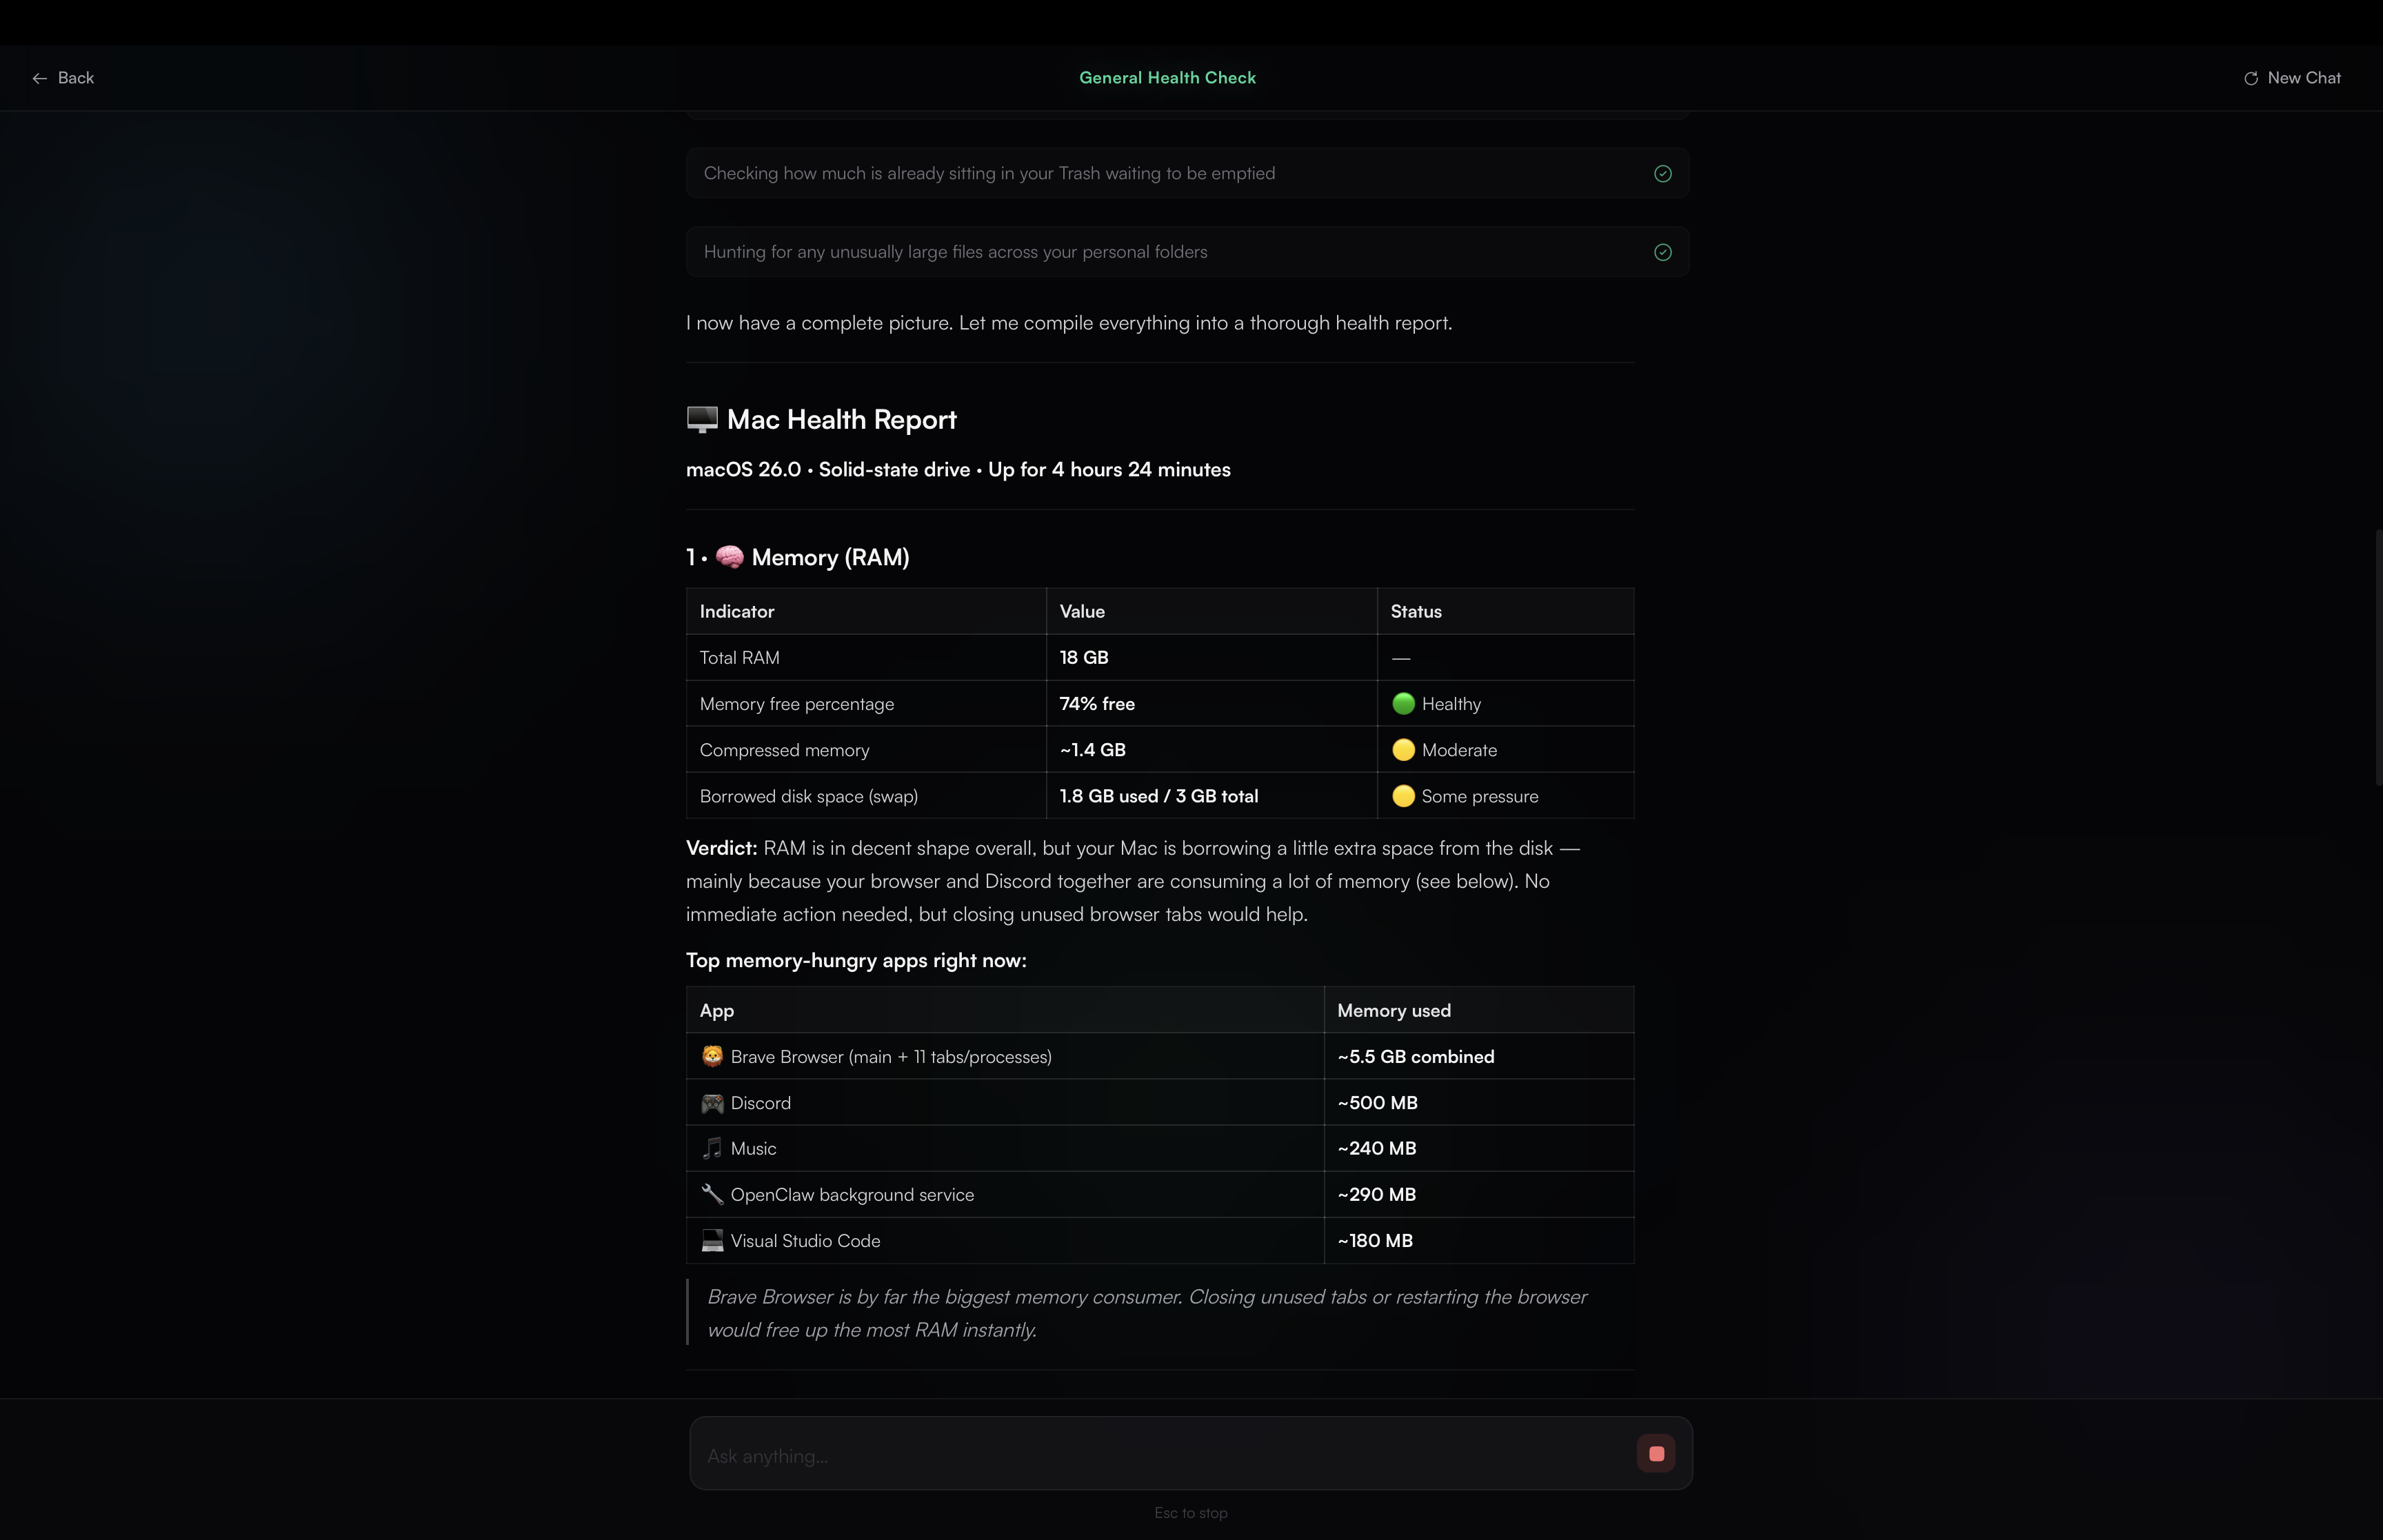Image resolution: width=2383 pixels, height=1540 pixels.
Task: Click the Discord controller icon in table
Action: pos(712,1103)
